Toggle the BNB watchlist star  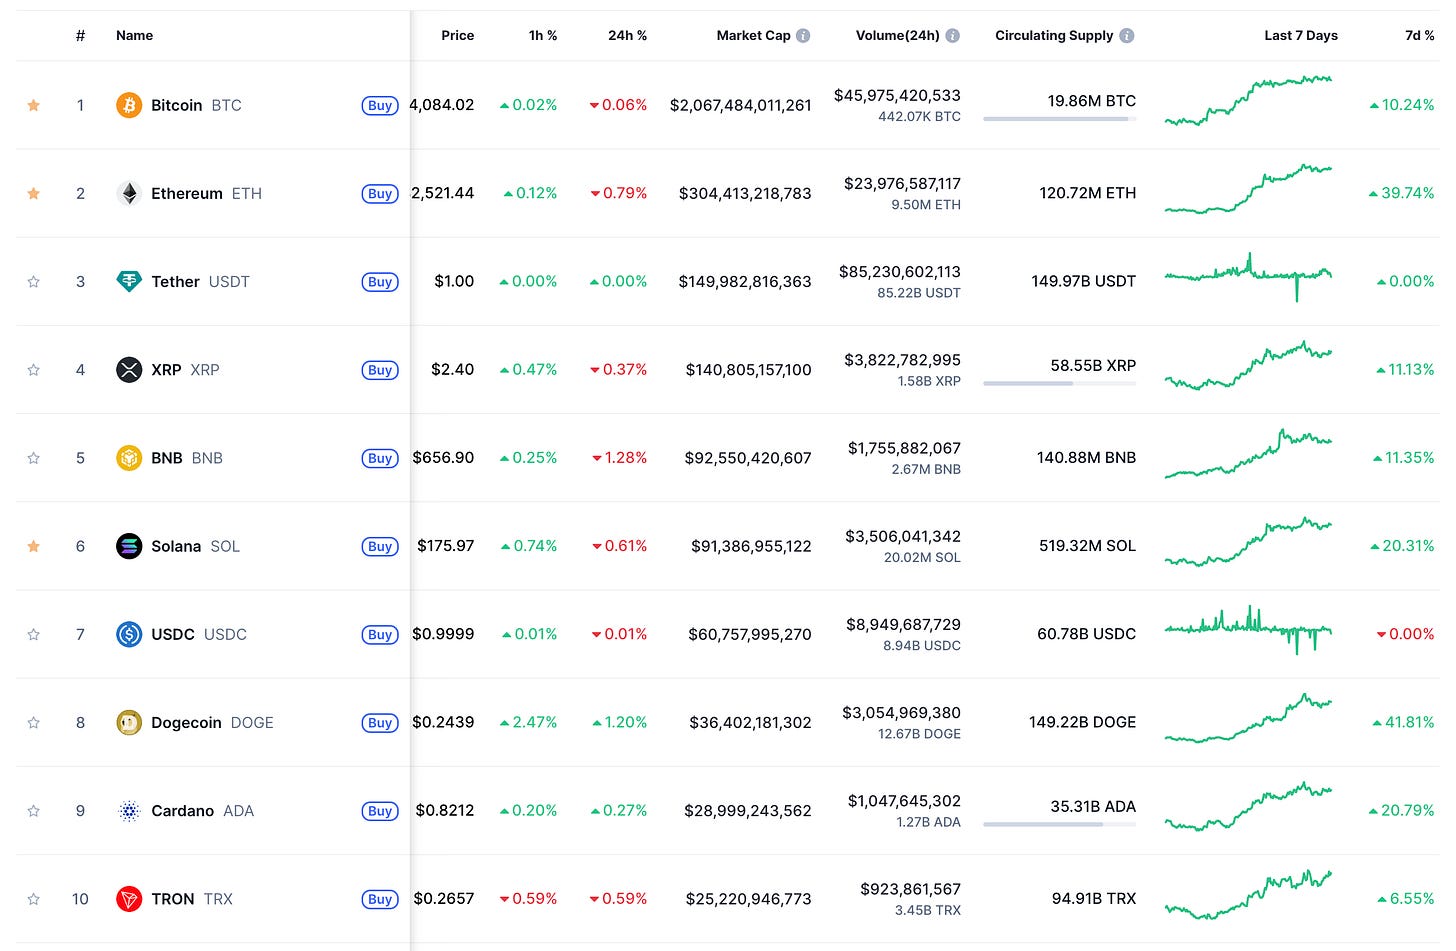(33, 458)
